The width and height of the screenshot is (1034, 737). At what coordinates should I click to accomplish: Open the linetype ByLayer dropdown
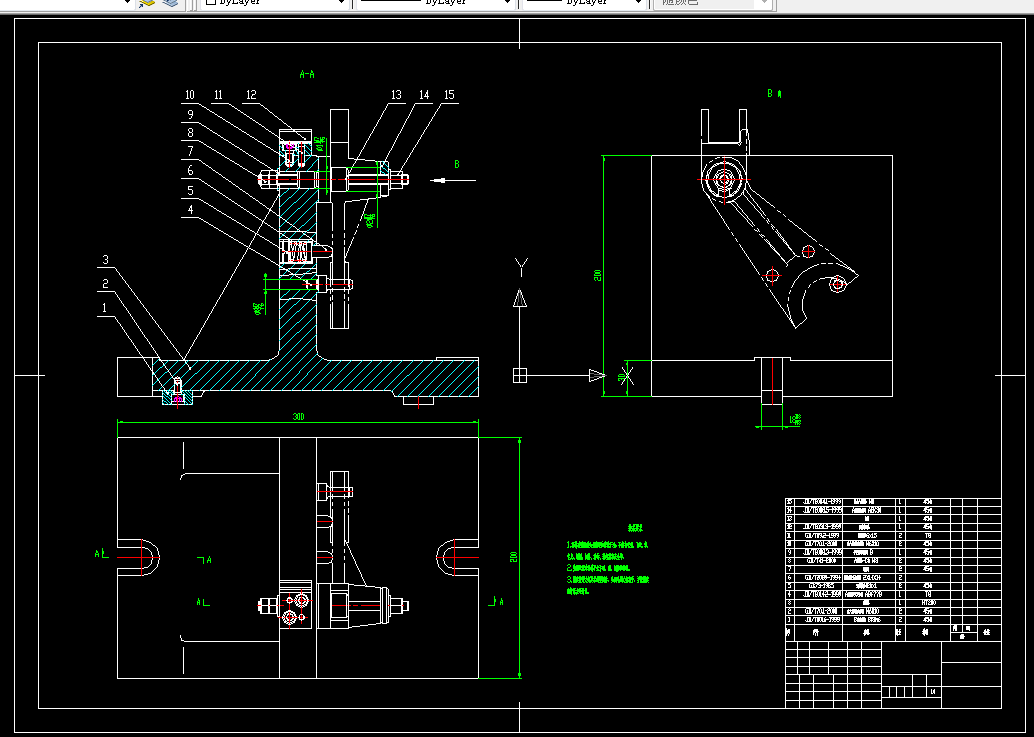pyautogui.click(x=435, y=3)
